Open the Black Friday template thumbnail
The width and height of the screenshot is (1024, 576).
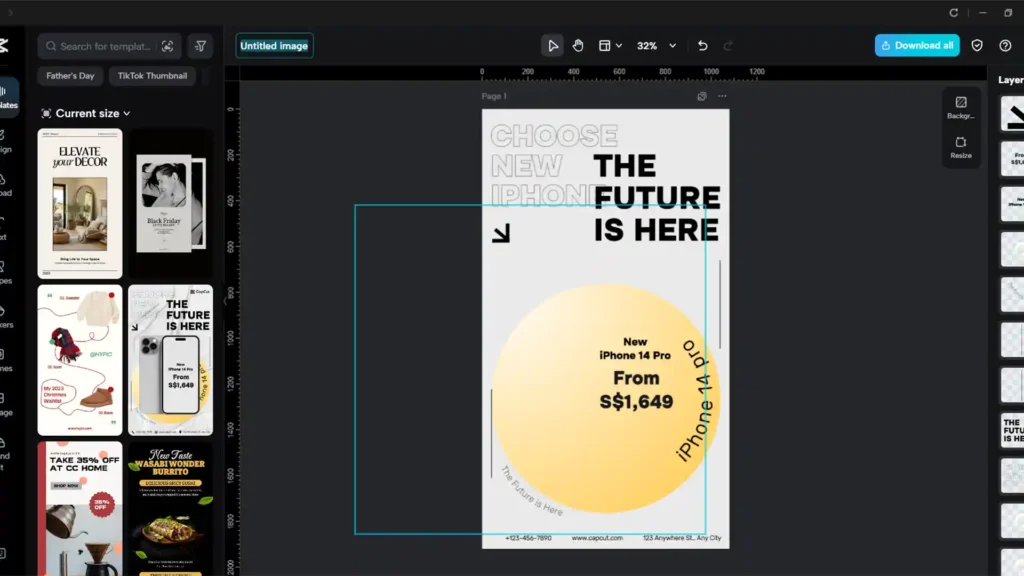click(170, 204)
